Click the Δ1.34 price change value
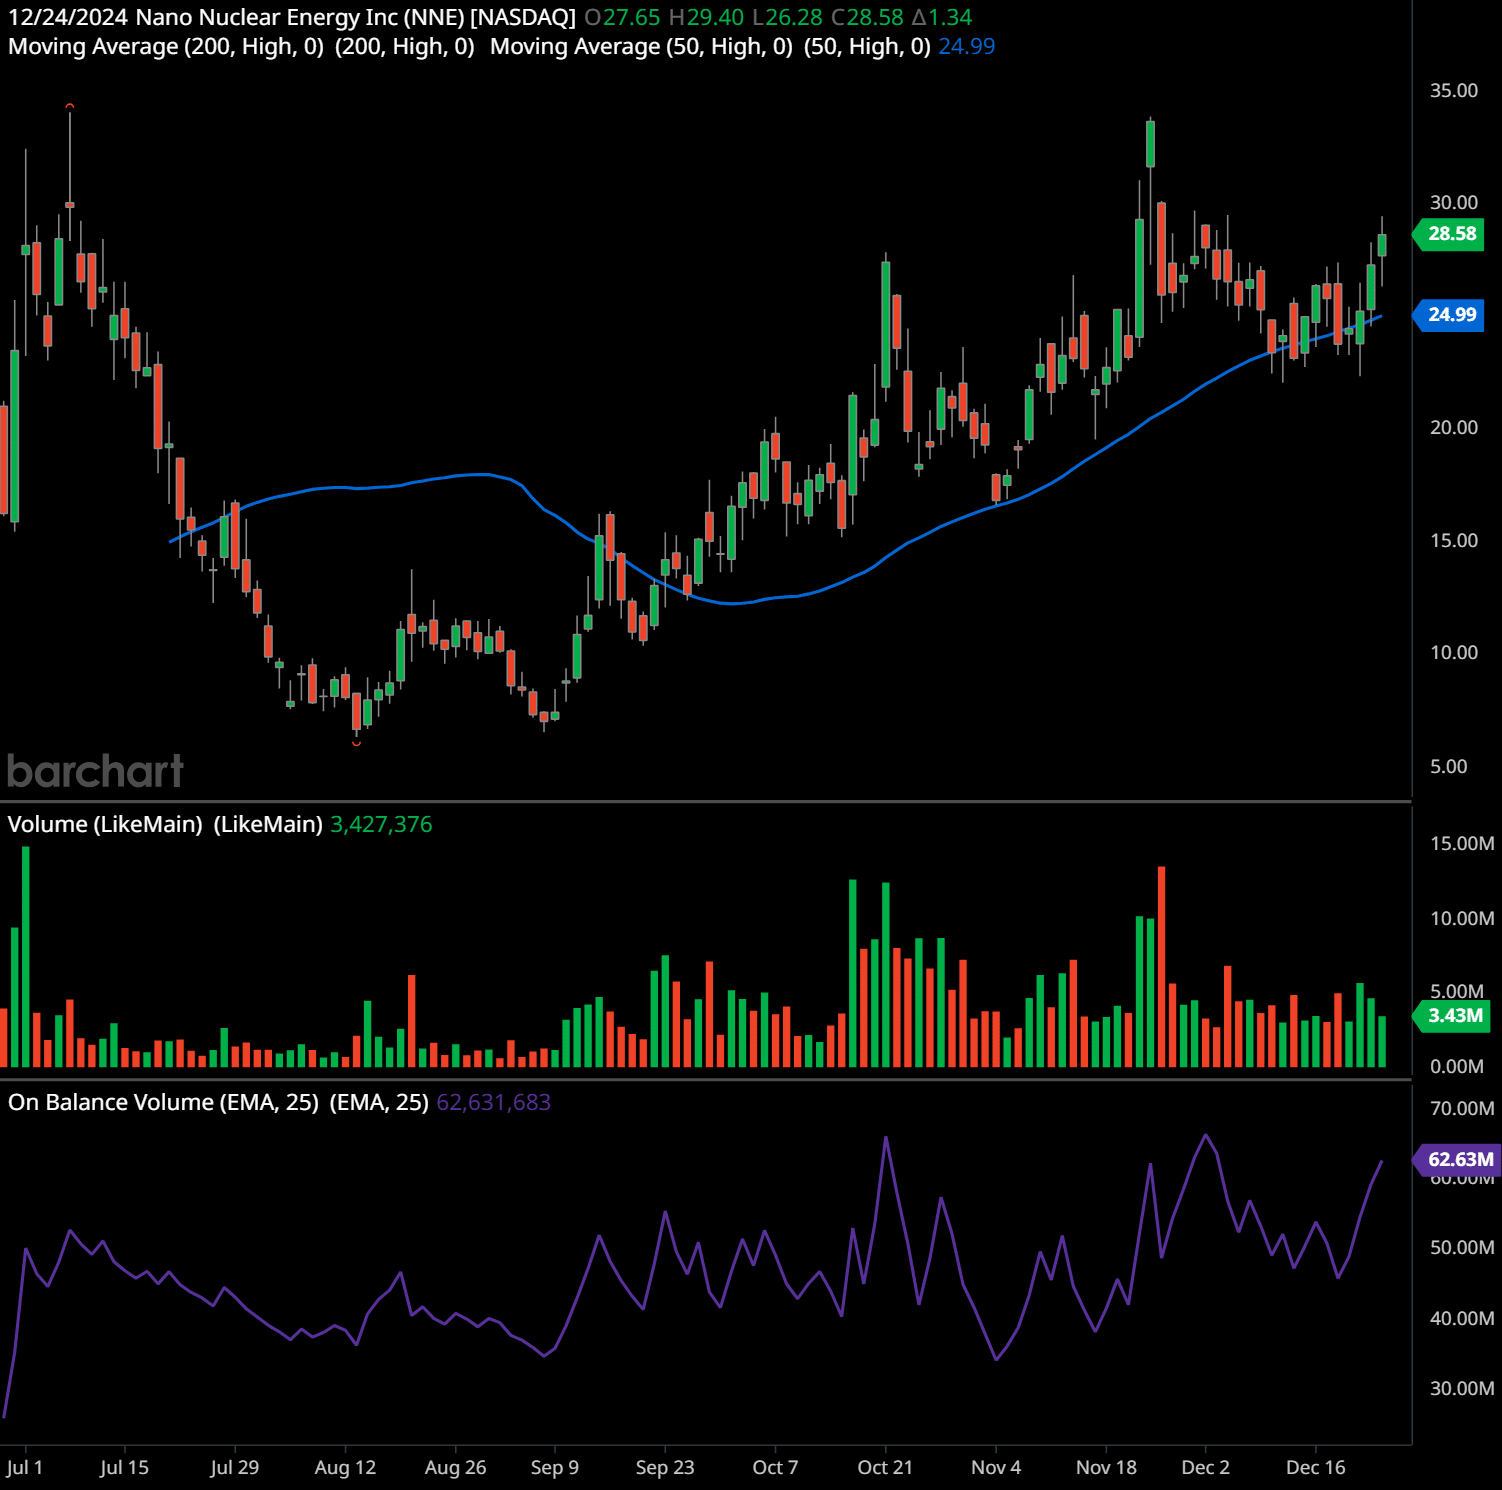The image size is (1502, 1490). pyautogui.click(x=941, y=17)
